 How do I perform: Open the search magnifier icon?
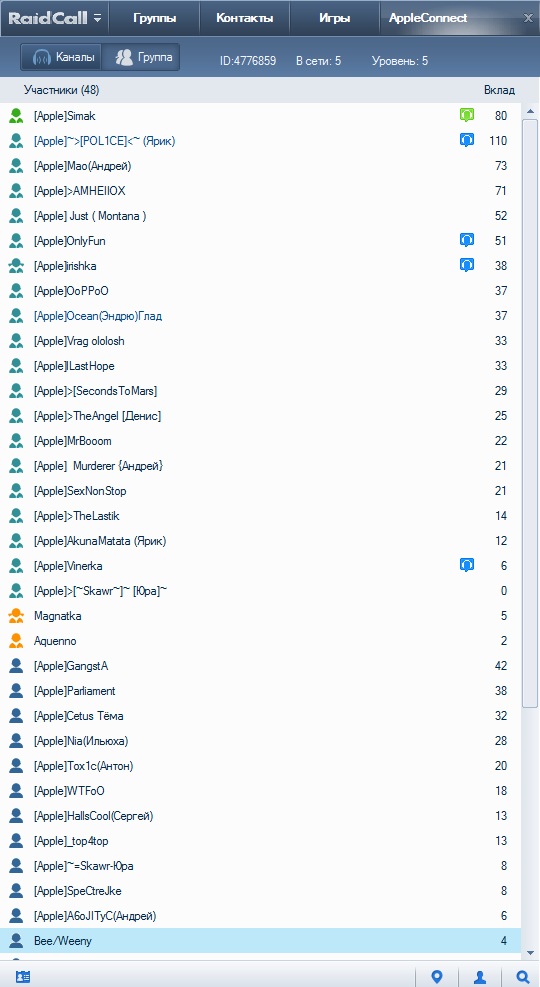click(522, 976)
